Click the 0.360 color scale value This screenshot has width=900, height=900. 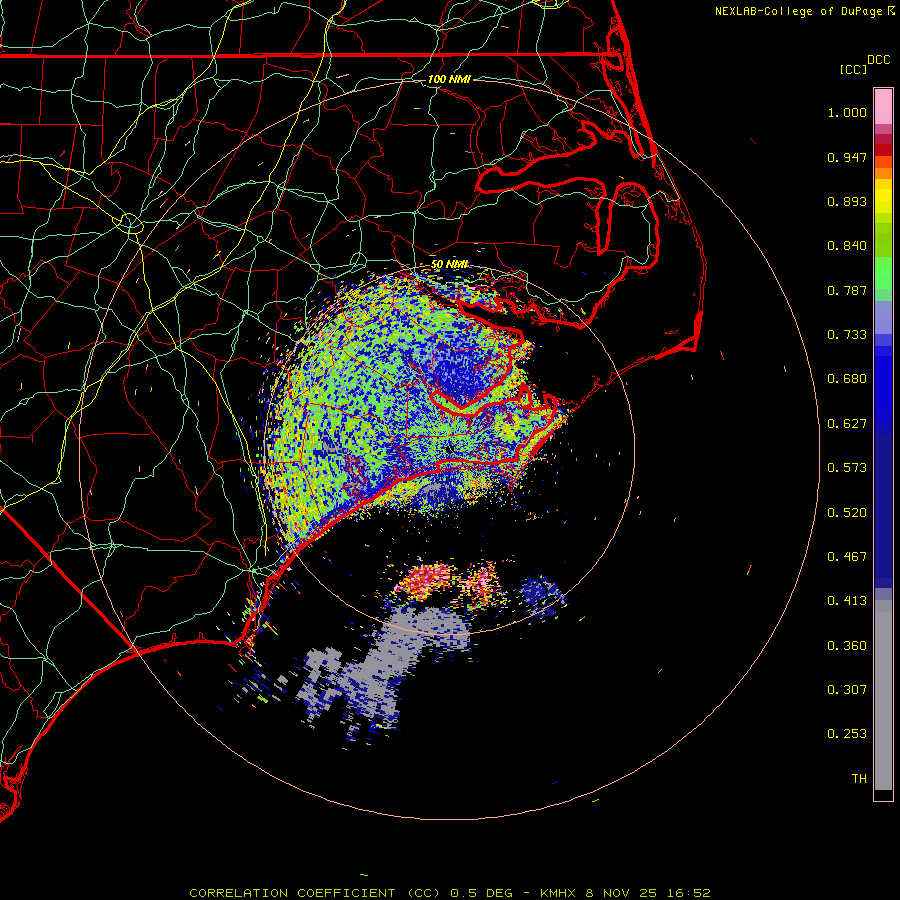coord(847,646)
